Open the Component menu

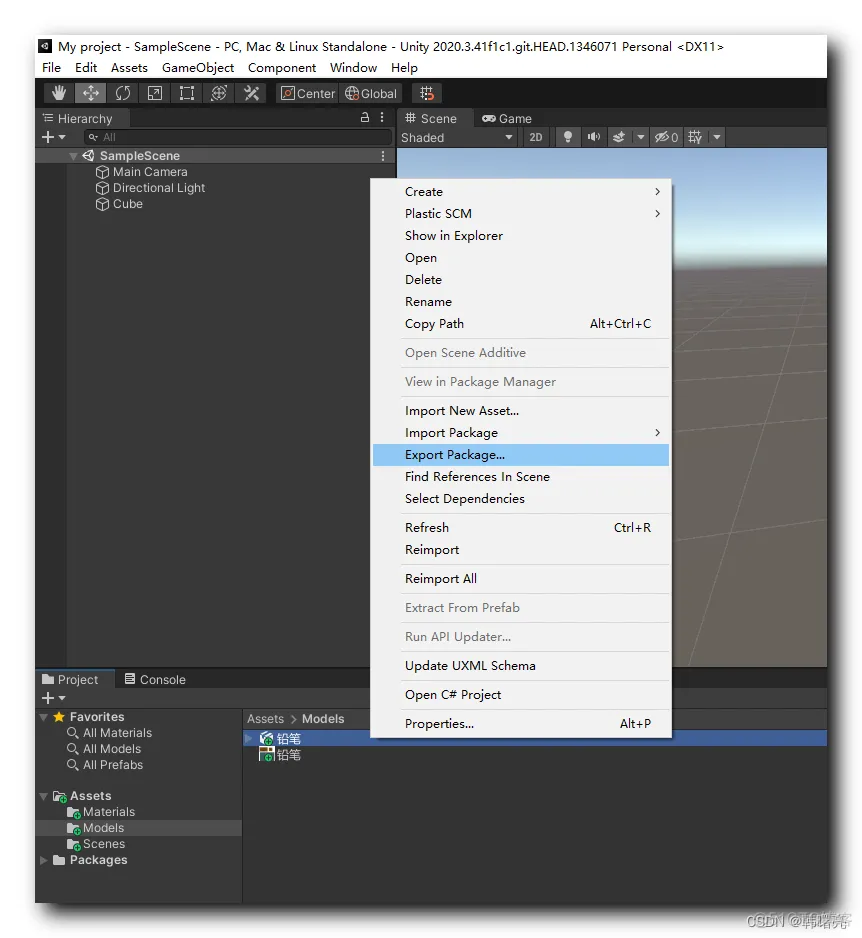click(282, 68)
